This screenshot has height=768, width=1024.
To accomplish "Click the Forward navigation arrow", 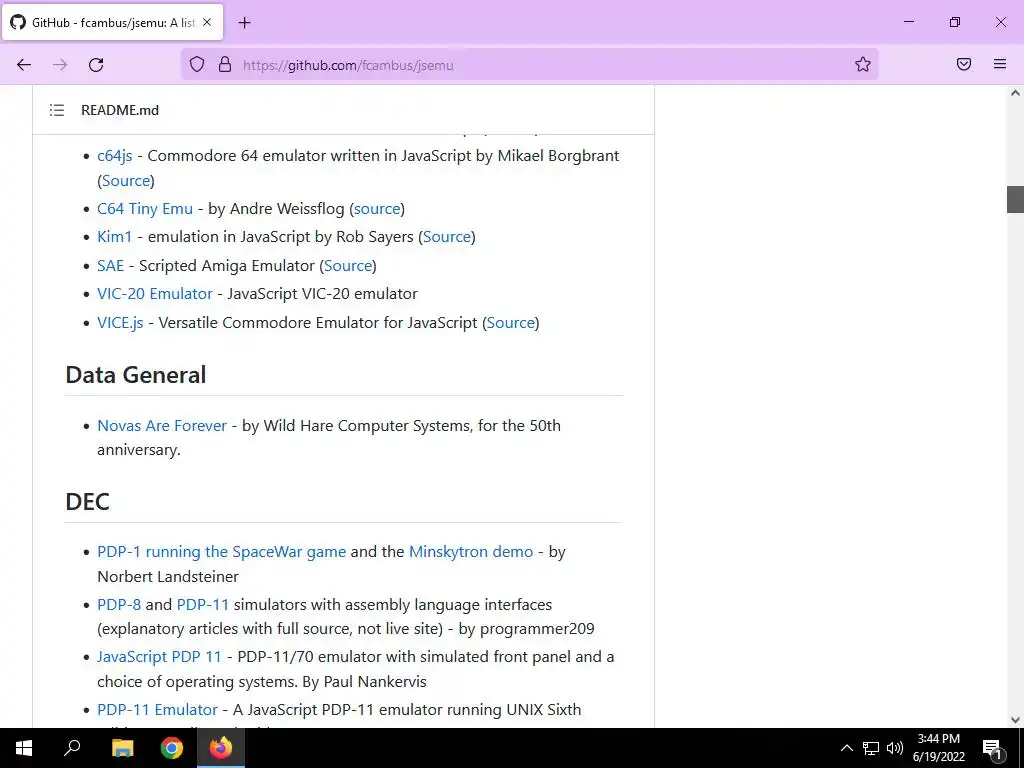I will click(60, 65).
